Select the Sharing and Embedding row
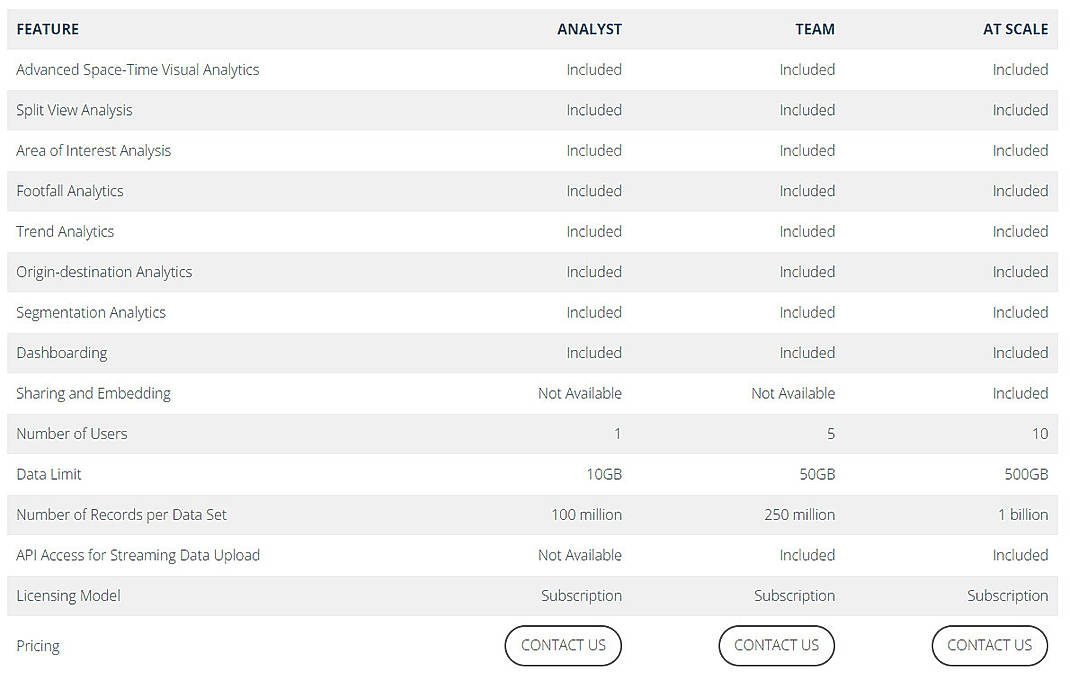 93,393
